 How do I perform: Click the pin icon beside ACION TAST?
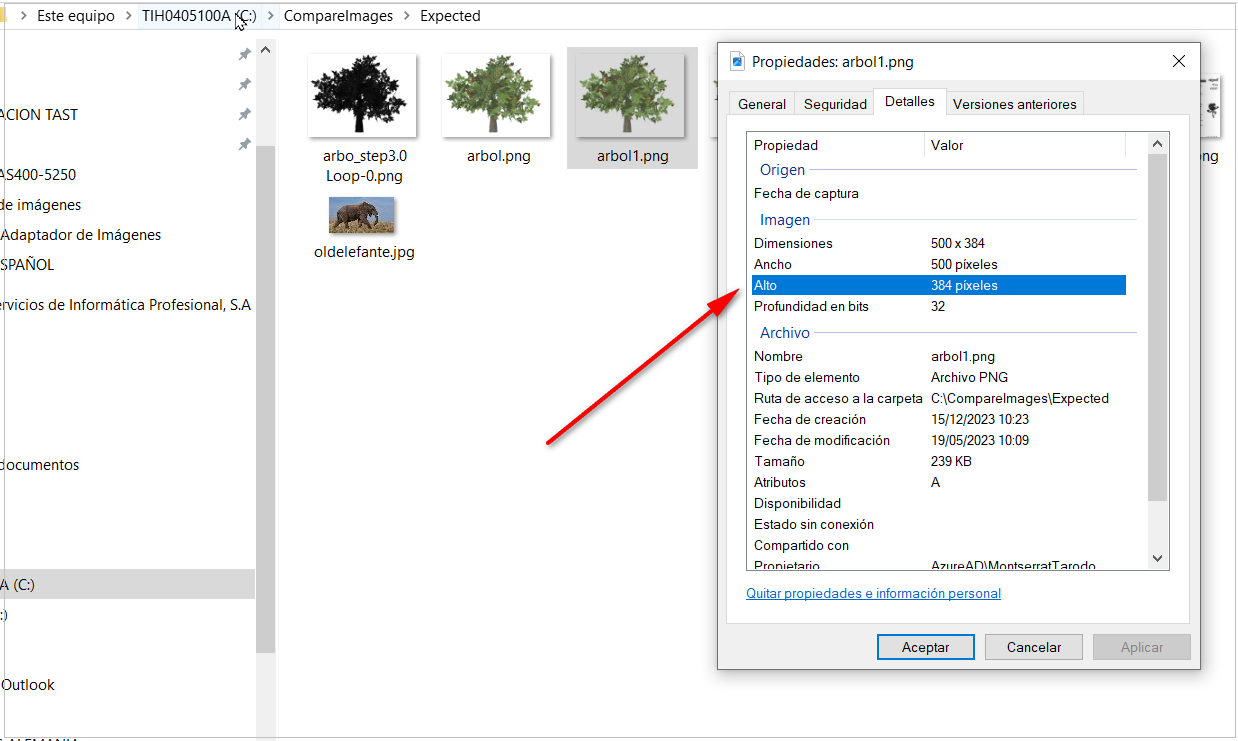244,114
